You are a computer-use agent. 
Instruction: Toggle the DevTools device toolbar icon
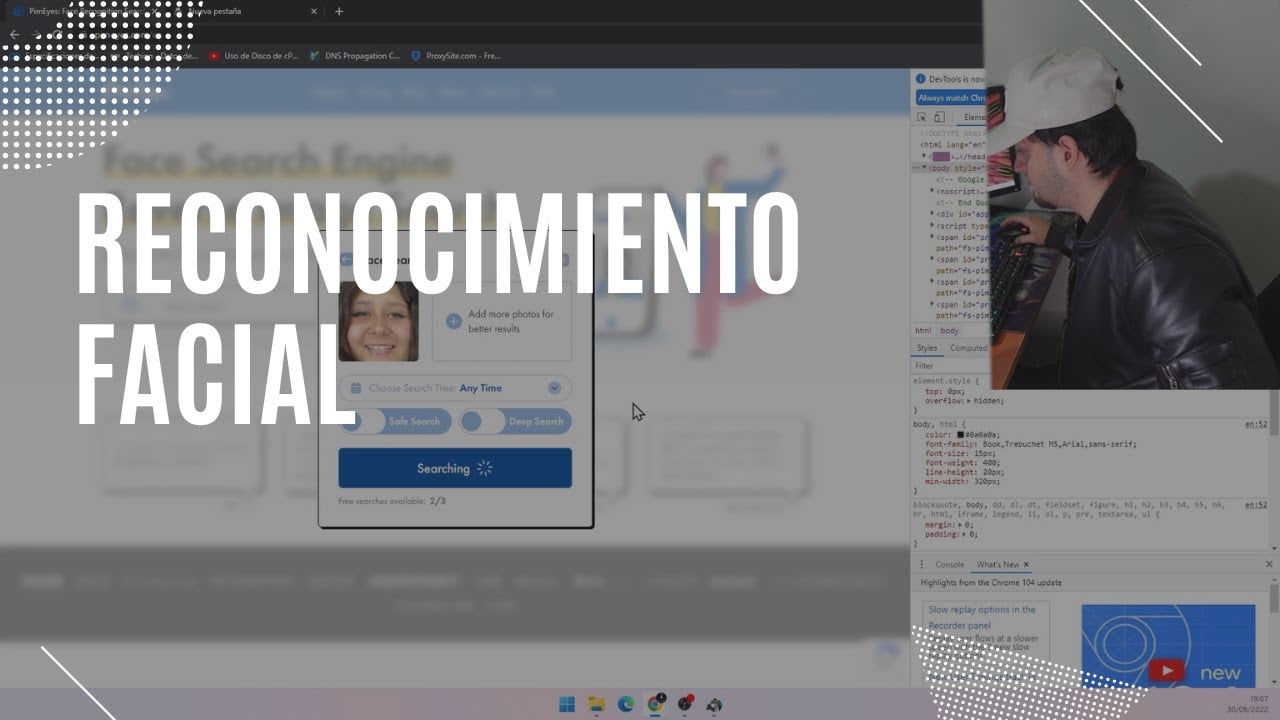click(x=938, y=118)
